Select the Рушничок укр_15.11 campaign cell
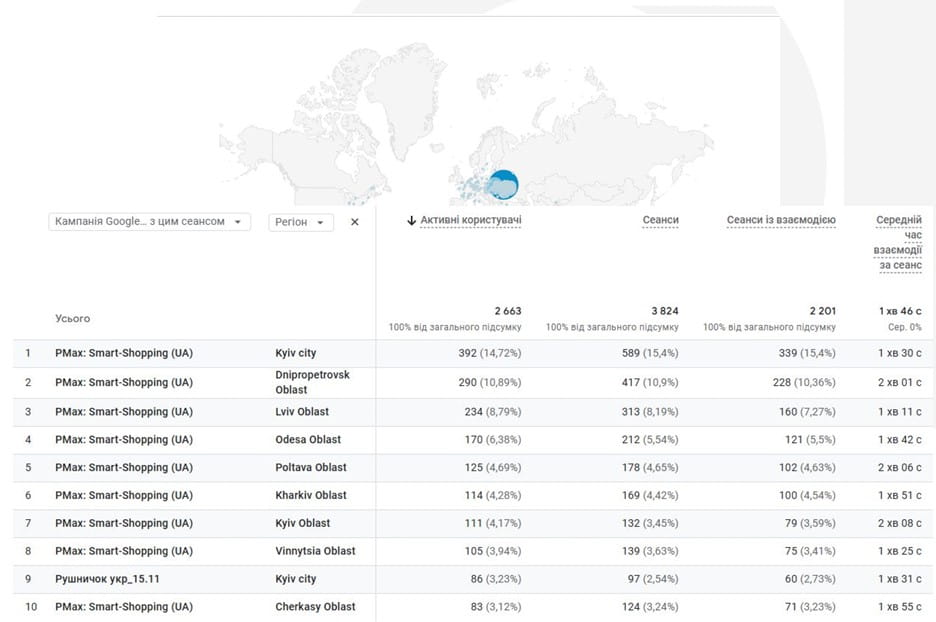 click(x=107, y=579)
